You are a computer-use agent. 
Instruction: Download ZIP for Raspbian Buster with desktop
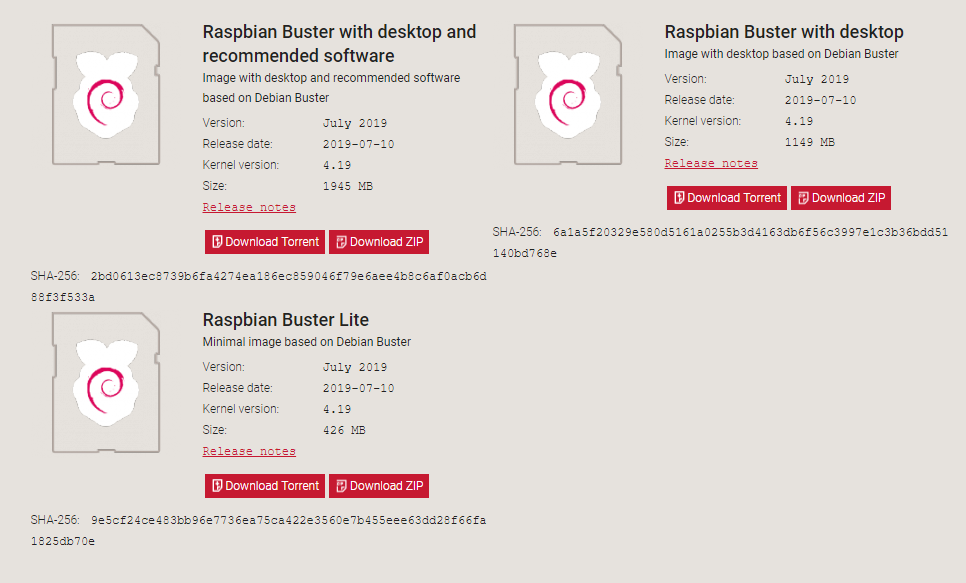[841, 198]
